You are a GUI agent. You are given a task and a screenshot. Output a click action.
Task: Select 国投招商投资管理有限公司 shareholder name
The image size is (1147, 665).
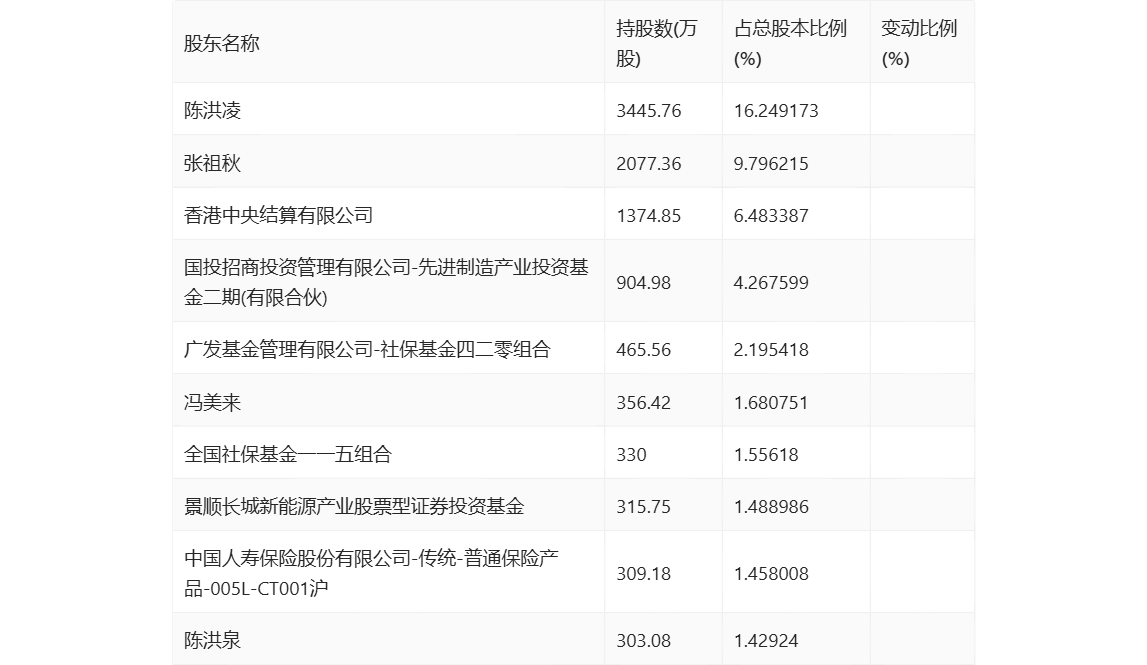tap(386, 282)
